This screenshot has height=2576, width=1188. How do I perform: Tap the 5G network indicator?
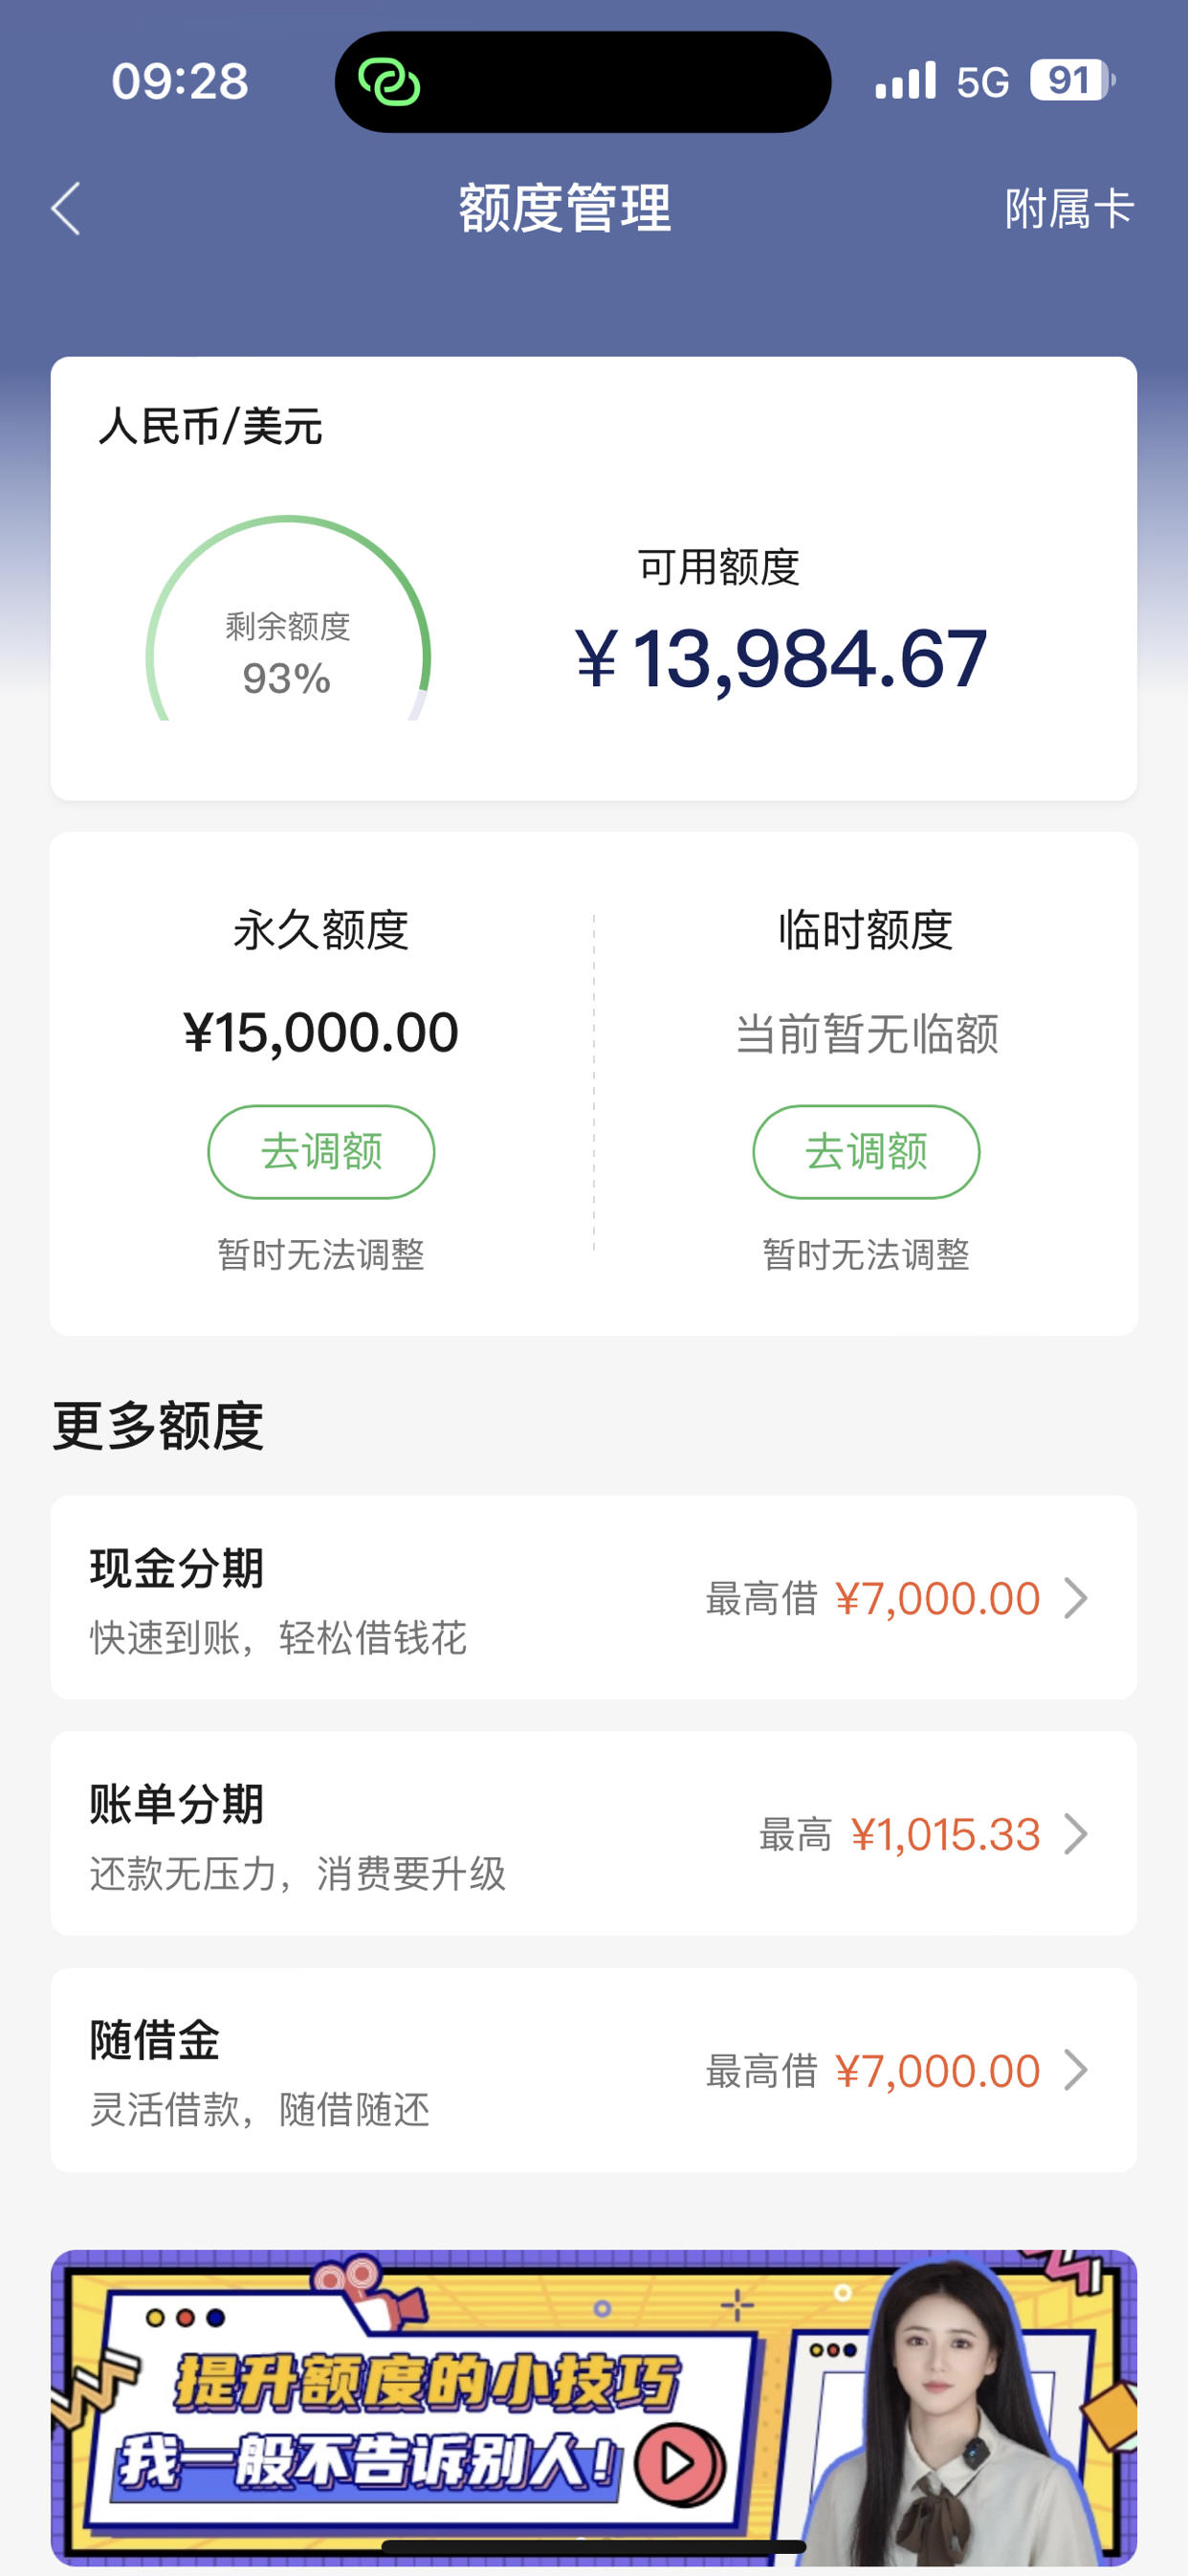click(983, 82)
